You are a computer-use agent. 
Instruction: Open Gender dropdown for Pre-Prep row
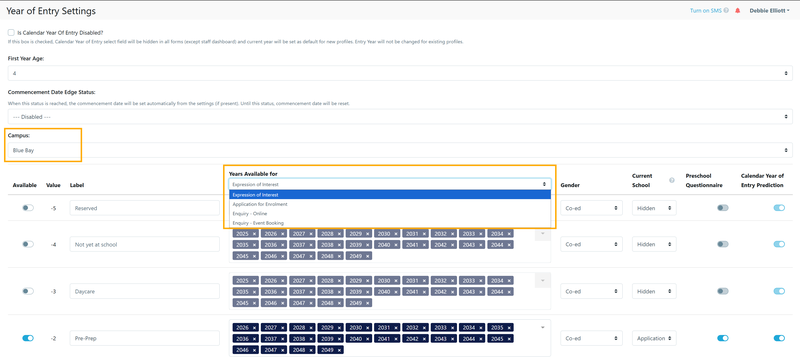[591, 338]
